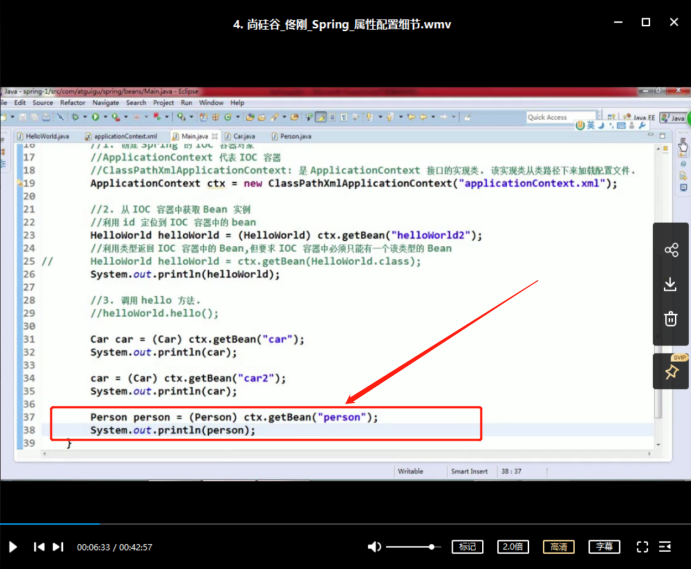
Task: Toggle Mark Occurrences toolbar button
Action: click(x=321, y=117)
